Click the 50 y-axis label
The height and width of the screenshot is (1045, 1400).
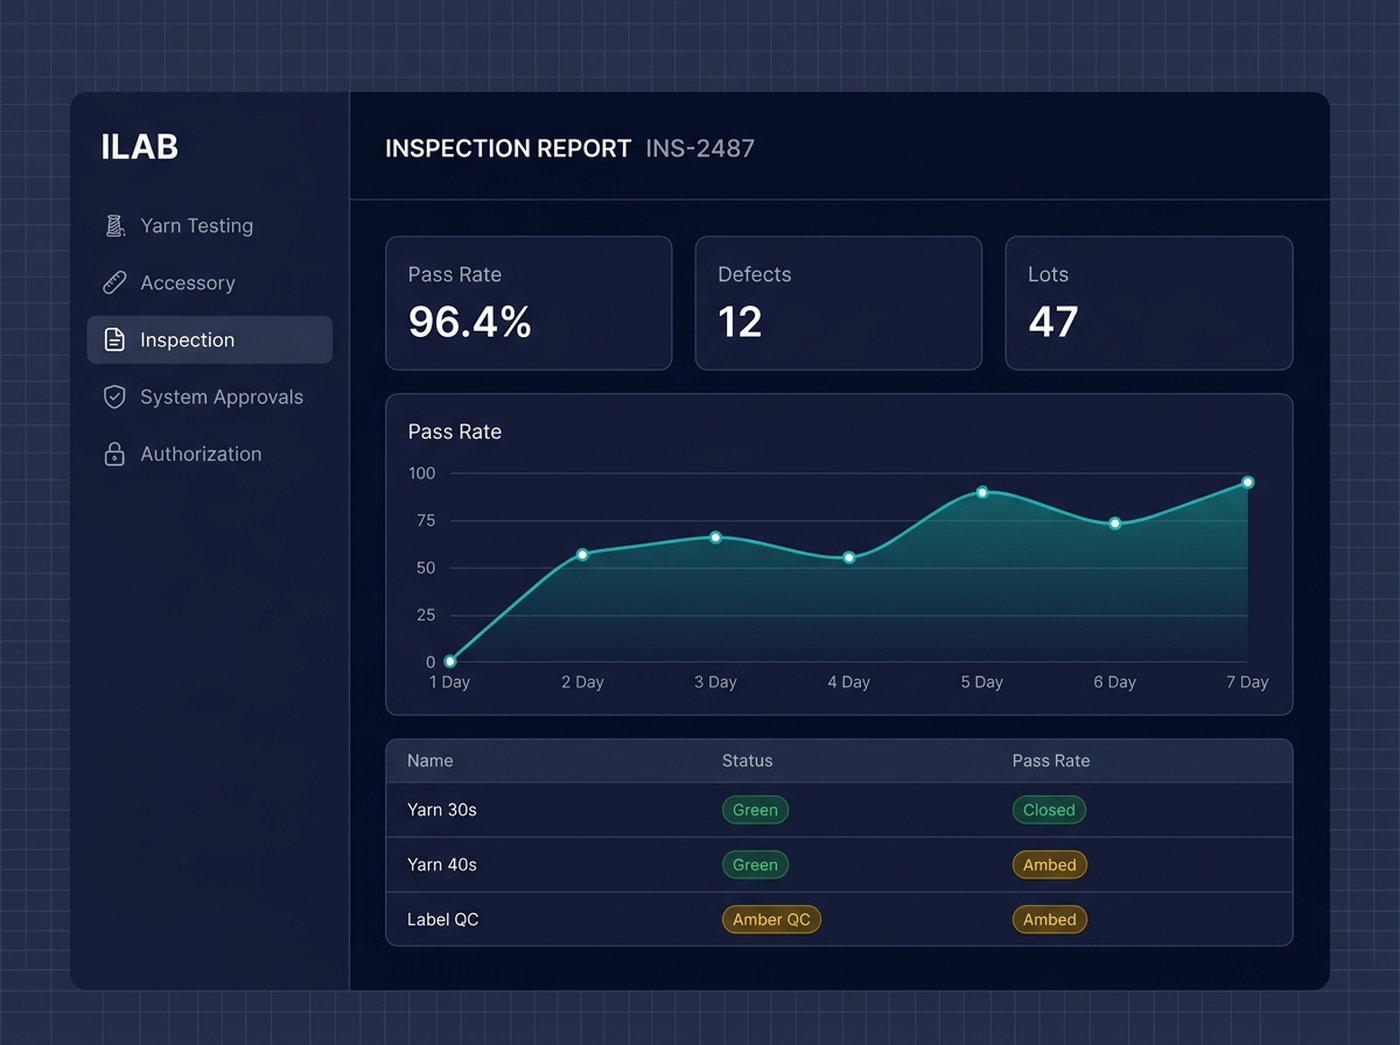[x=426, y=568]
